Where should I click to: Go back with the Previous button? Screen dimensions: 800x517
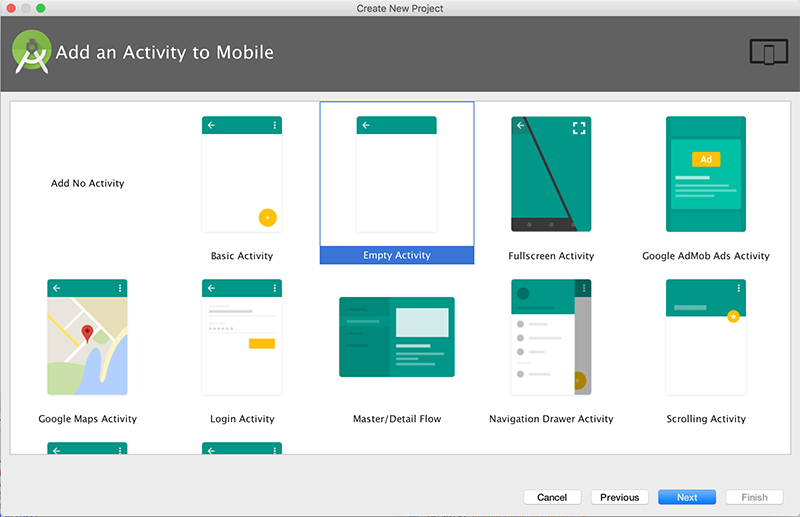click(x=619, y=497)
